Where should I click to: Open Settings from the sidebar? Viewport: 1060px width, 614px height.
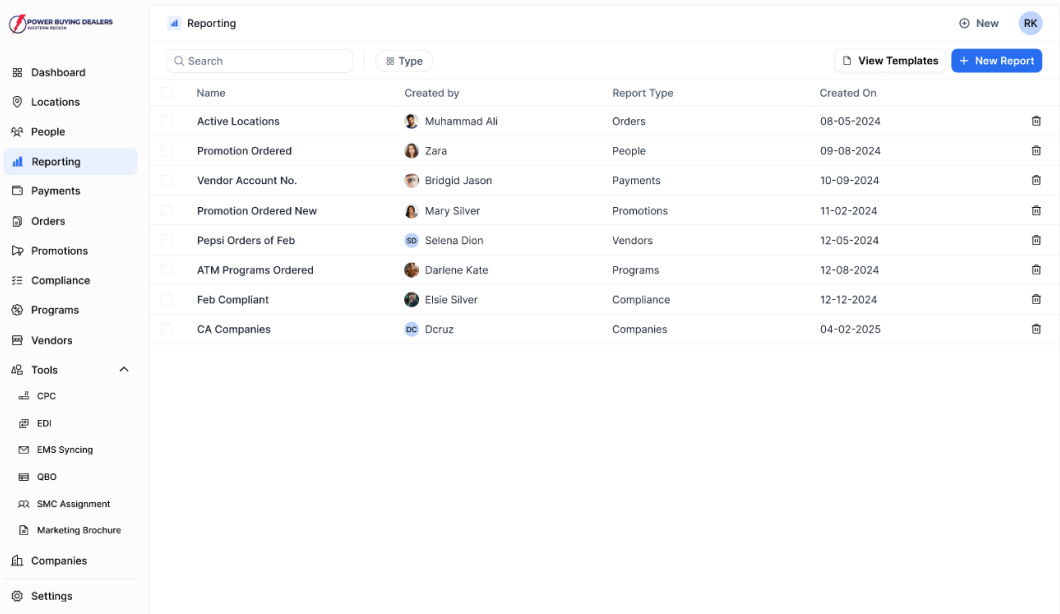(x=52, y=595)
